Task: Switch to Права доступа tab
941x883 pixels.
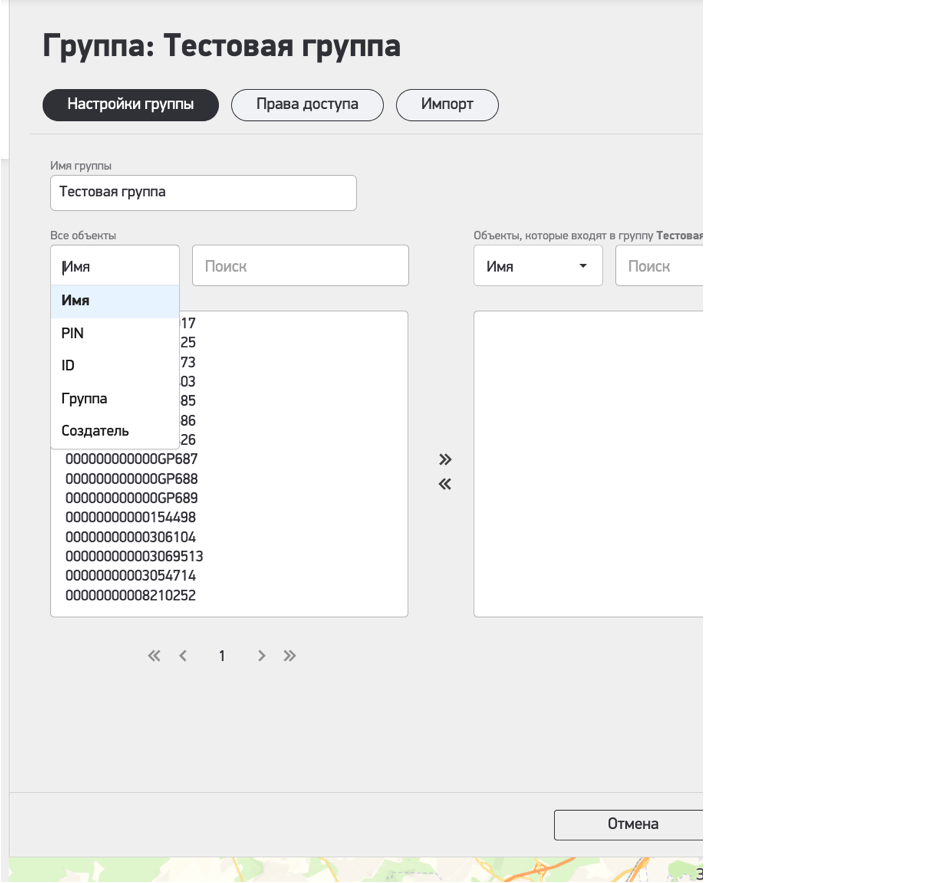Action: 307,105
